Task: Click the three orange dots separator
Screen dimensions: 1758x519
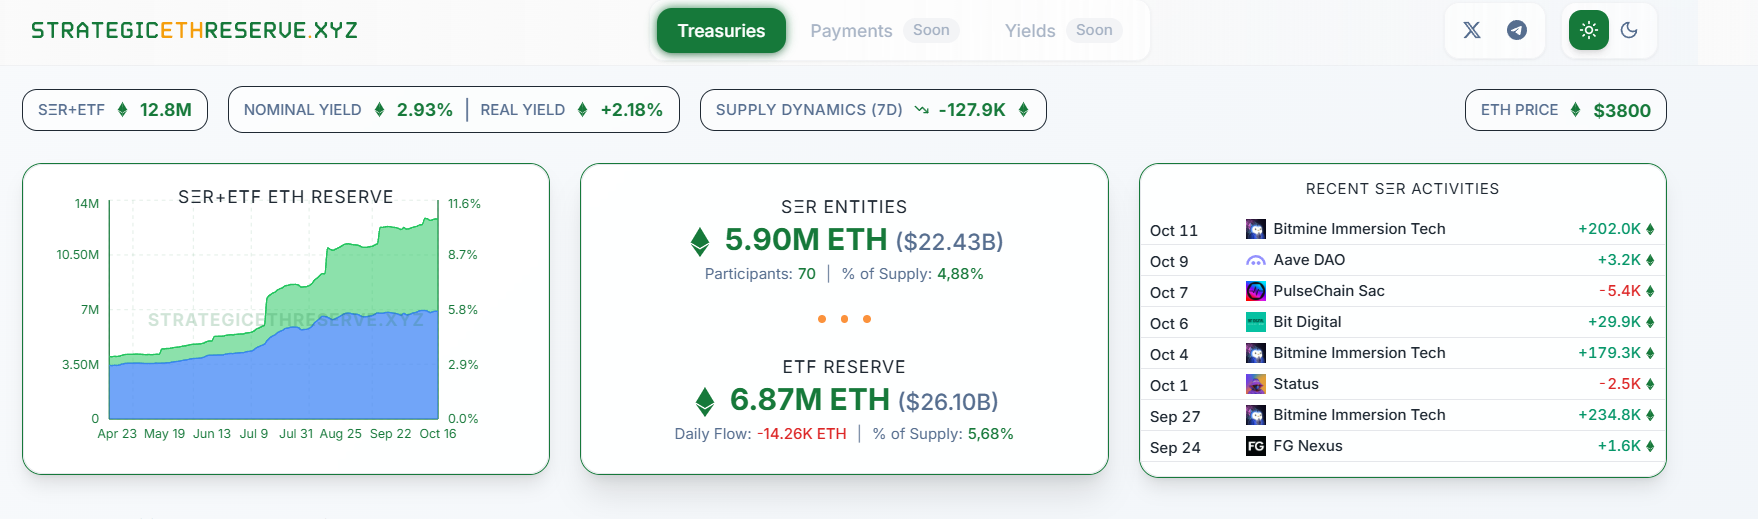Action: point(844,319)
